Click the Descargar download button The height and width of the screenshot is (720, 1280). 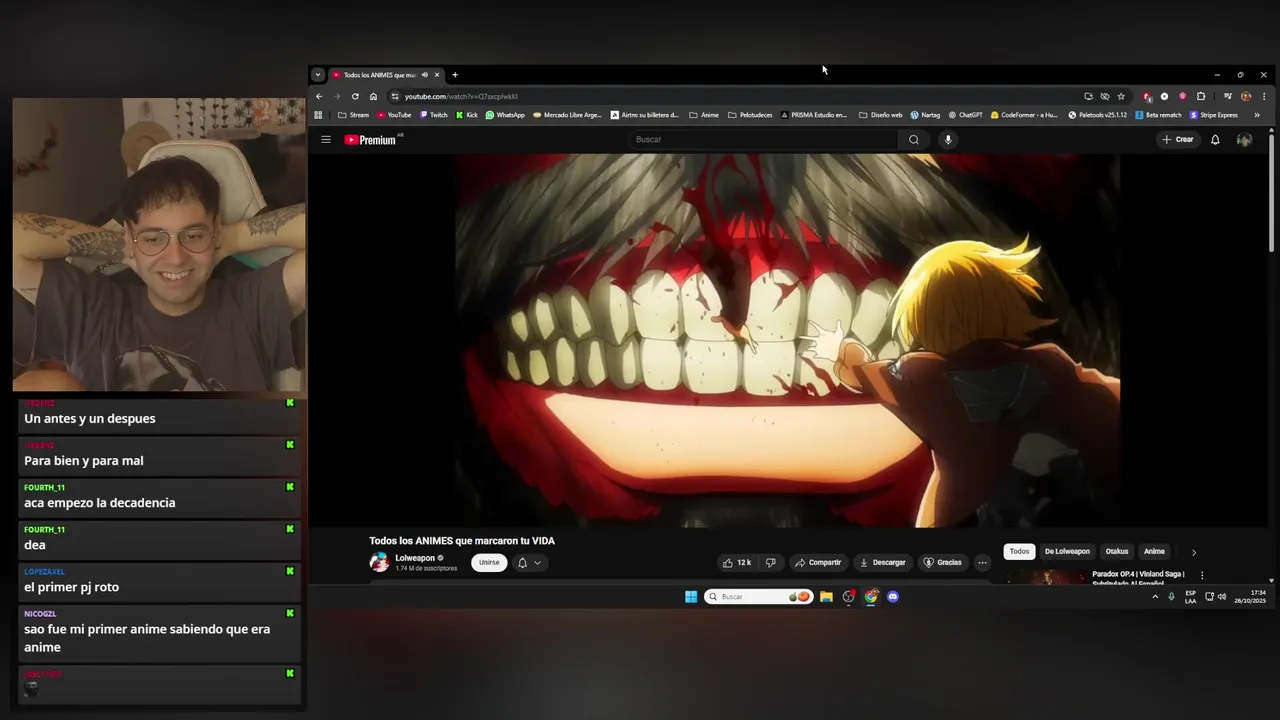click(882, 562)
